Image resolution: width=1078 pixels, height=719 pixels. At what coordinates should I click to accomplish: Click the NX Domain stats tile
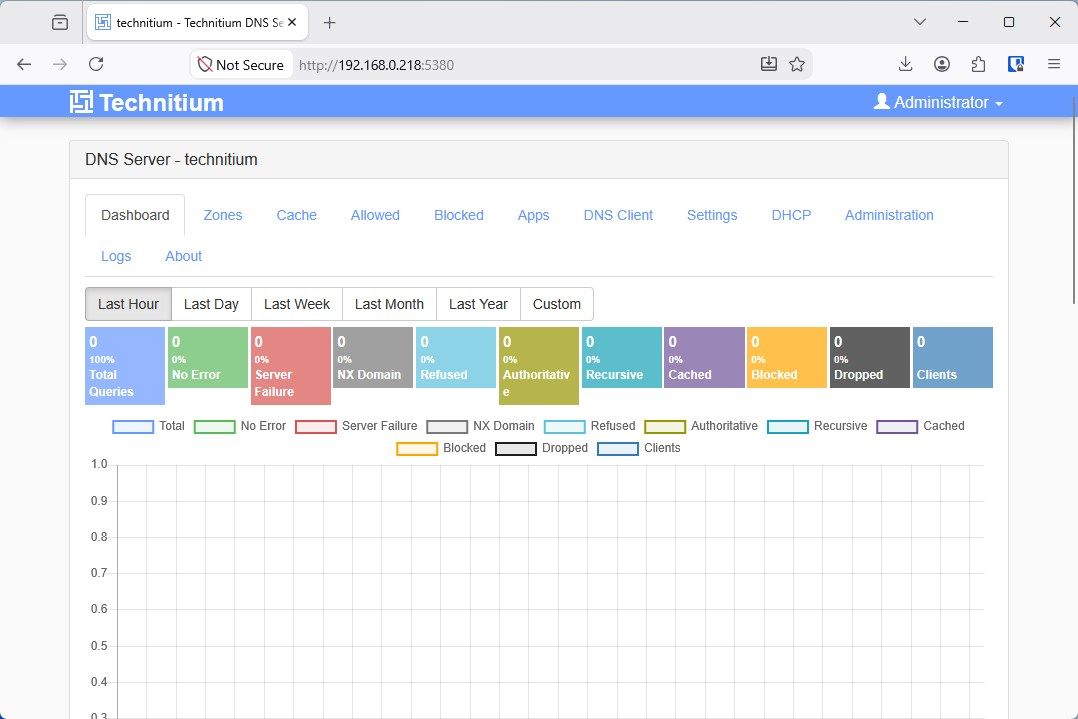[x=373, y=357]
